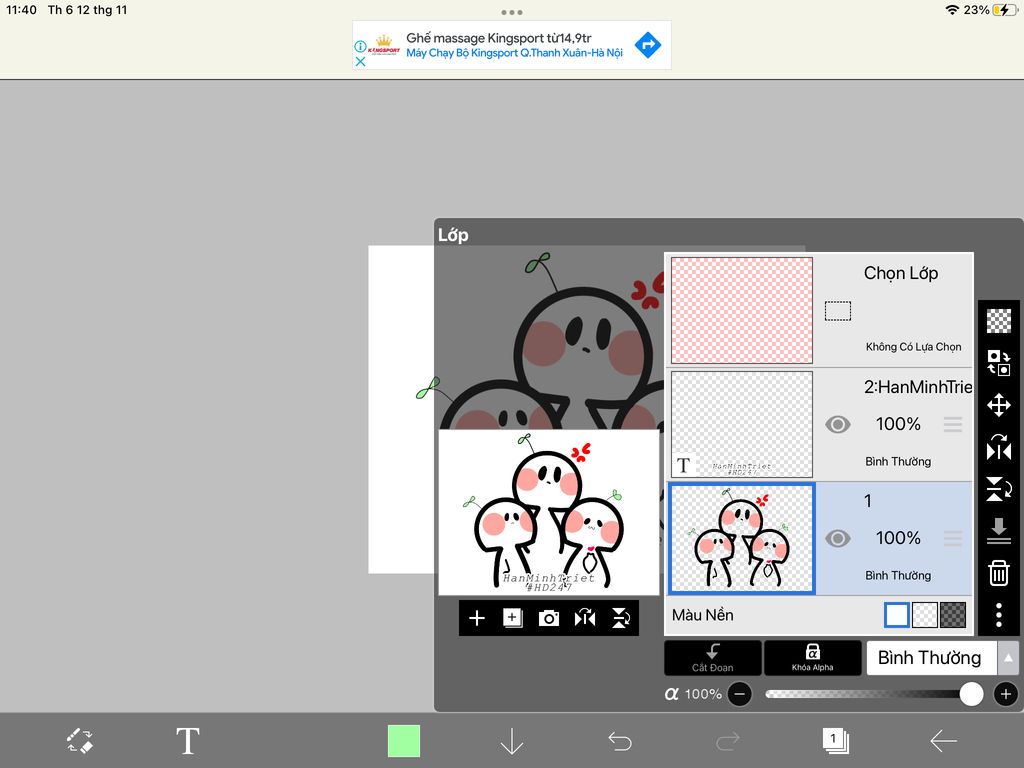The width and height of the screenshot is (1024, 768).
Task: Choose white background color
Action: [x=897, y=615]
